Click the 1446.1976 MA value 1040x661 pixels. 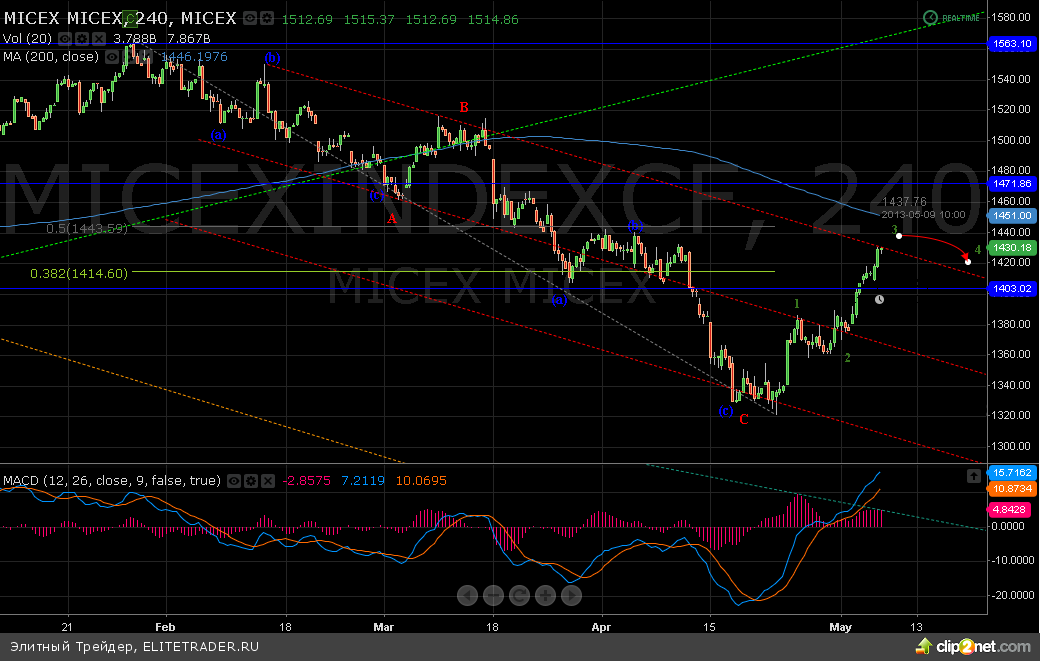click(194, 57)
